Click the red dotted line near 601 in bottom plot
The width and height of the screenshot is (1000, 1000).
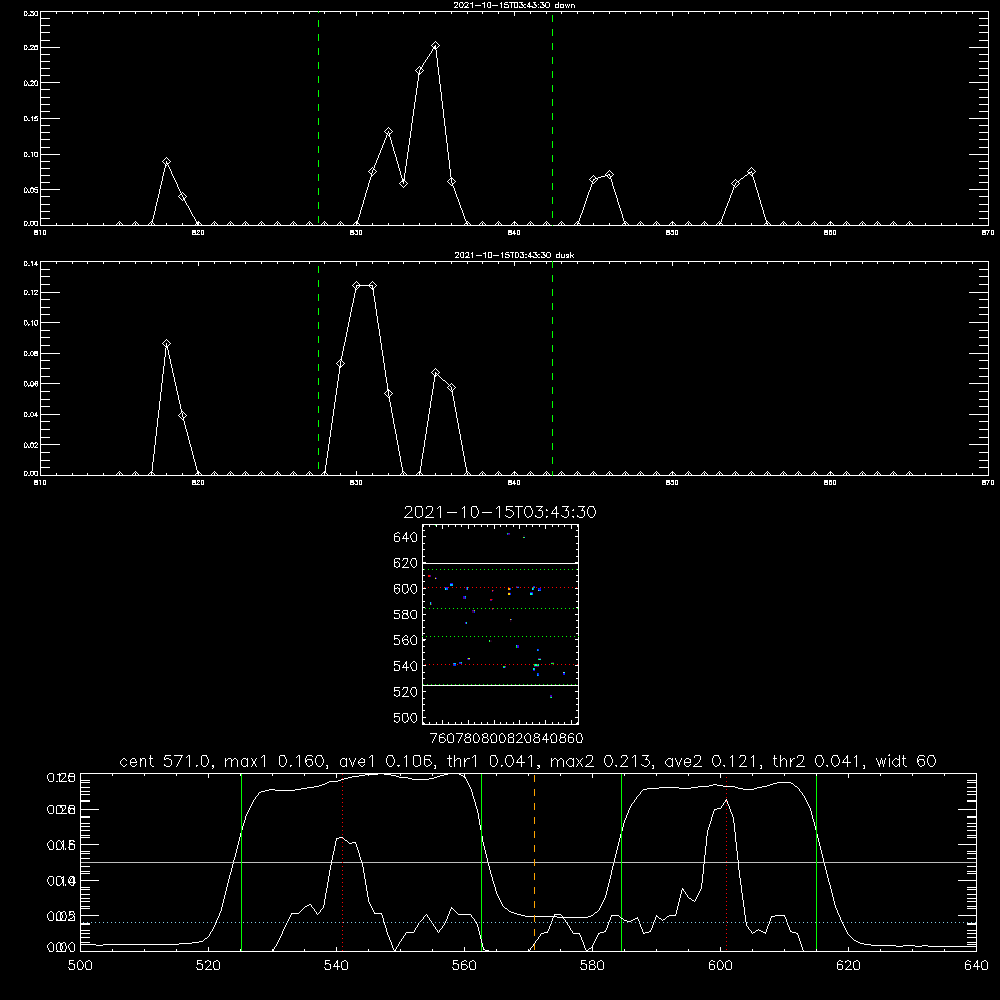(x=726, y=861)
